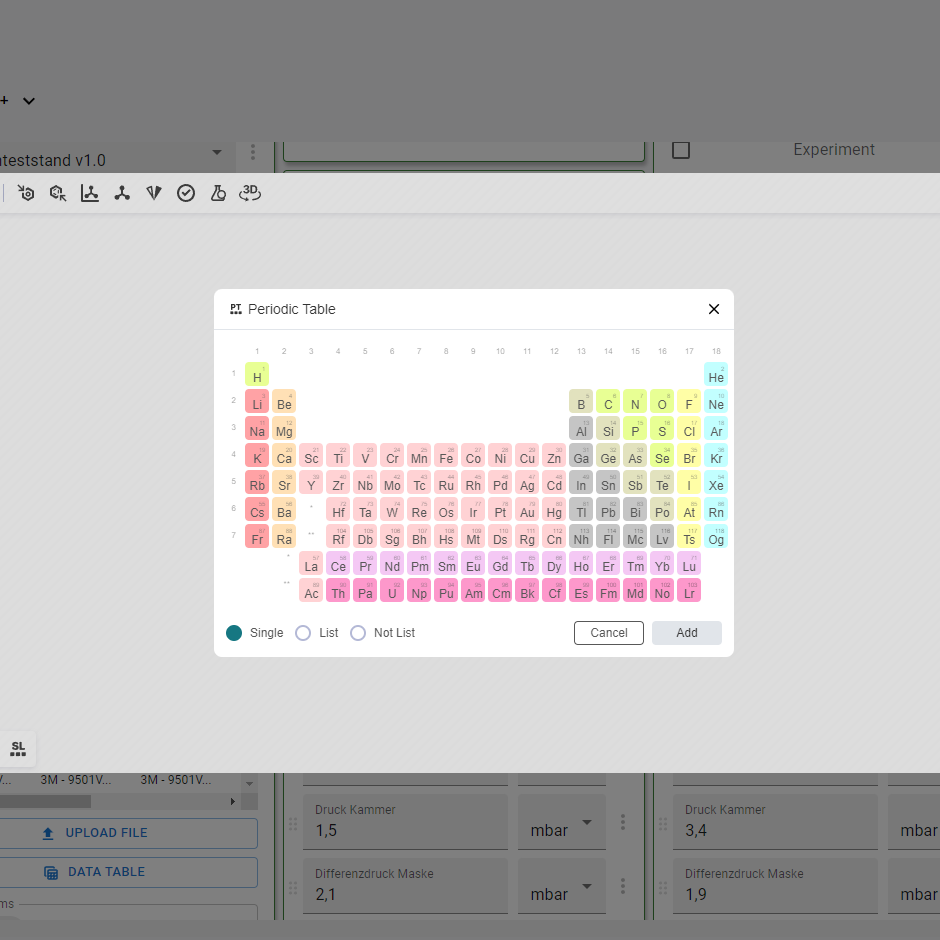This screenshot has height=940, width=940.
Task: Open the 3D Viewer tool
Action: click(250, 193)
